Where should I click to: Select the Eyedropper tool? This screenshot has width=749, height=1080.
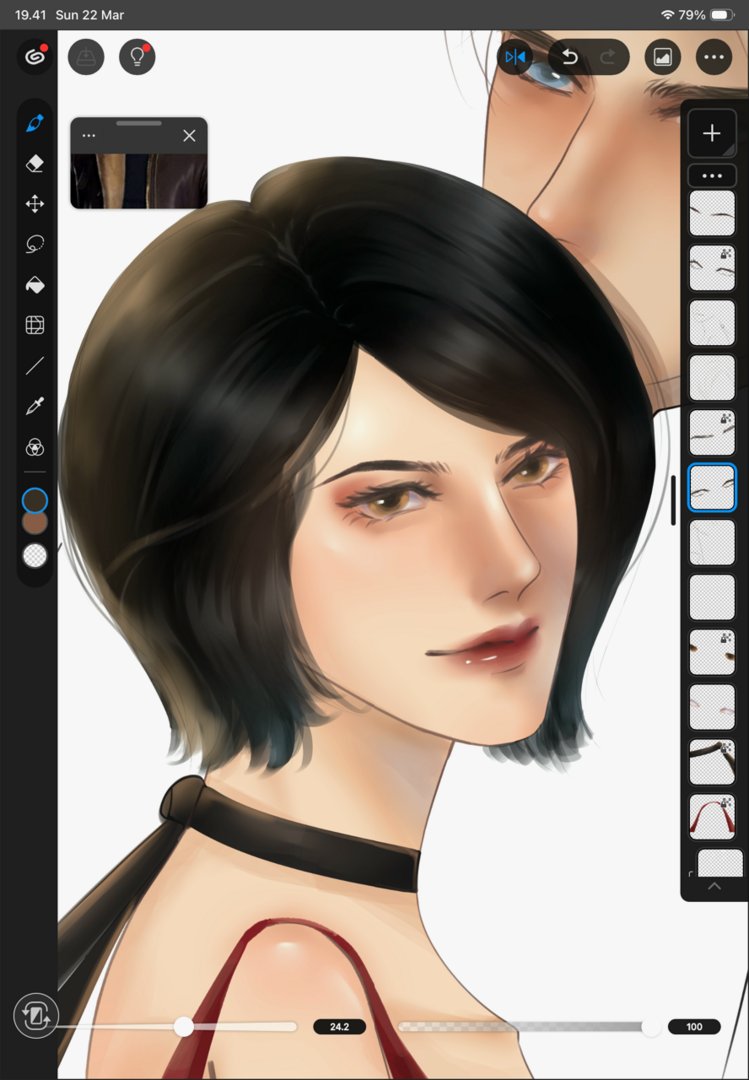click(x=34, y=406)
